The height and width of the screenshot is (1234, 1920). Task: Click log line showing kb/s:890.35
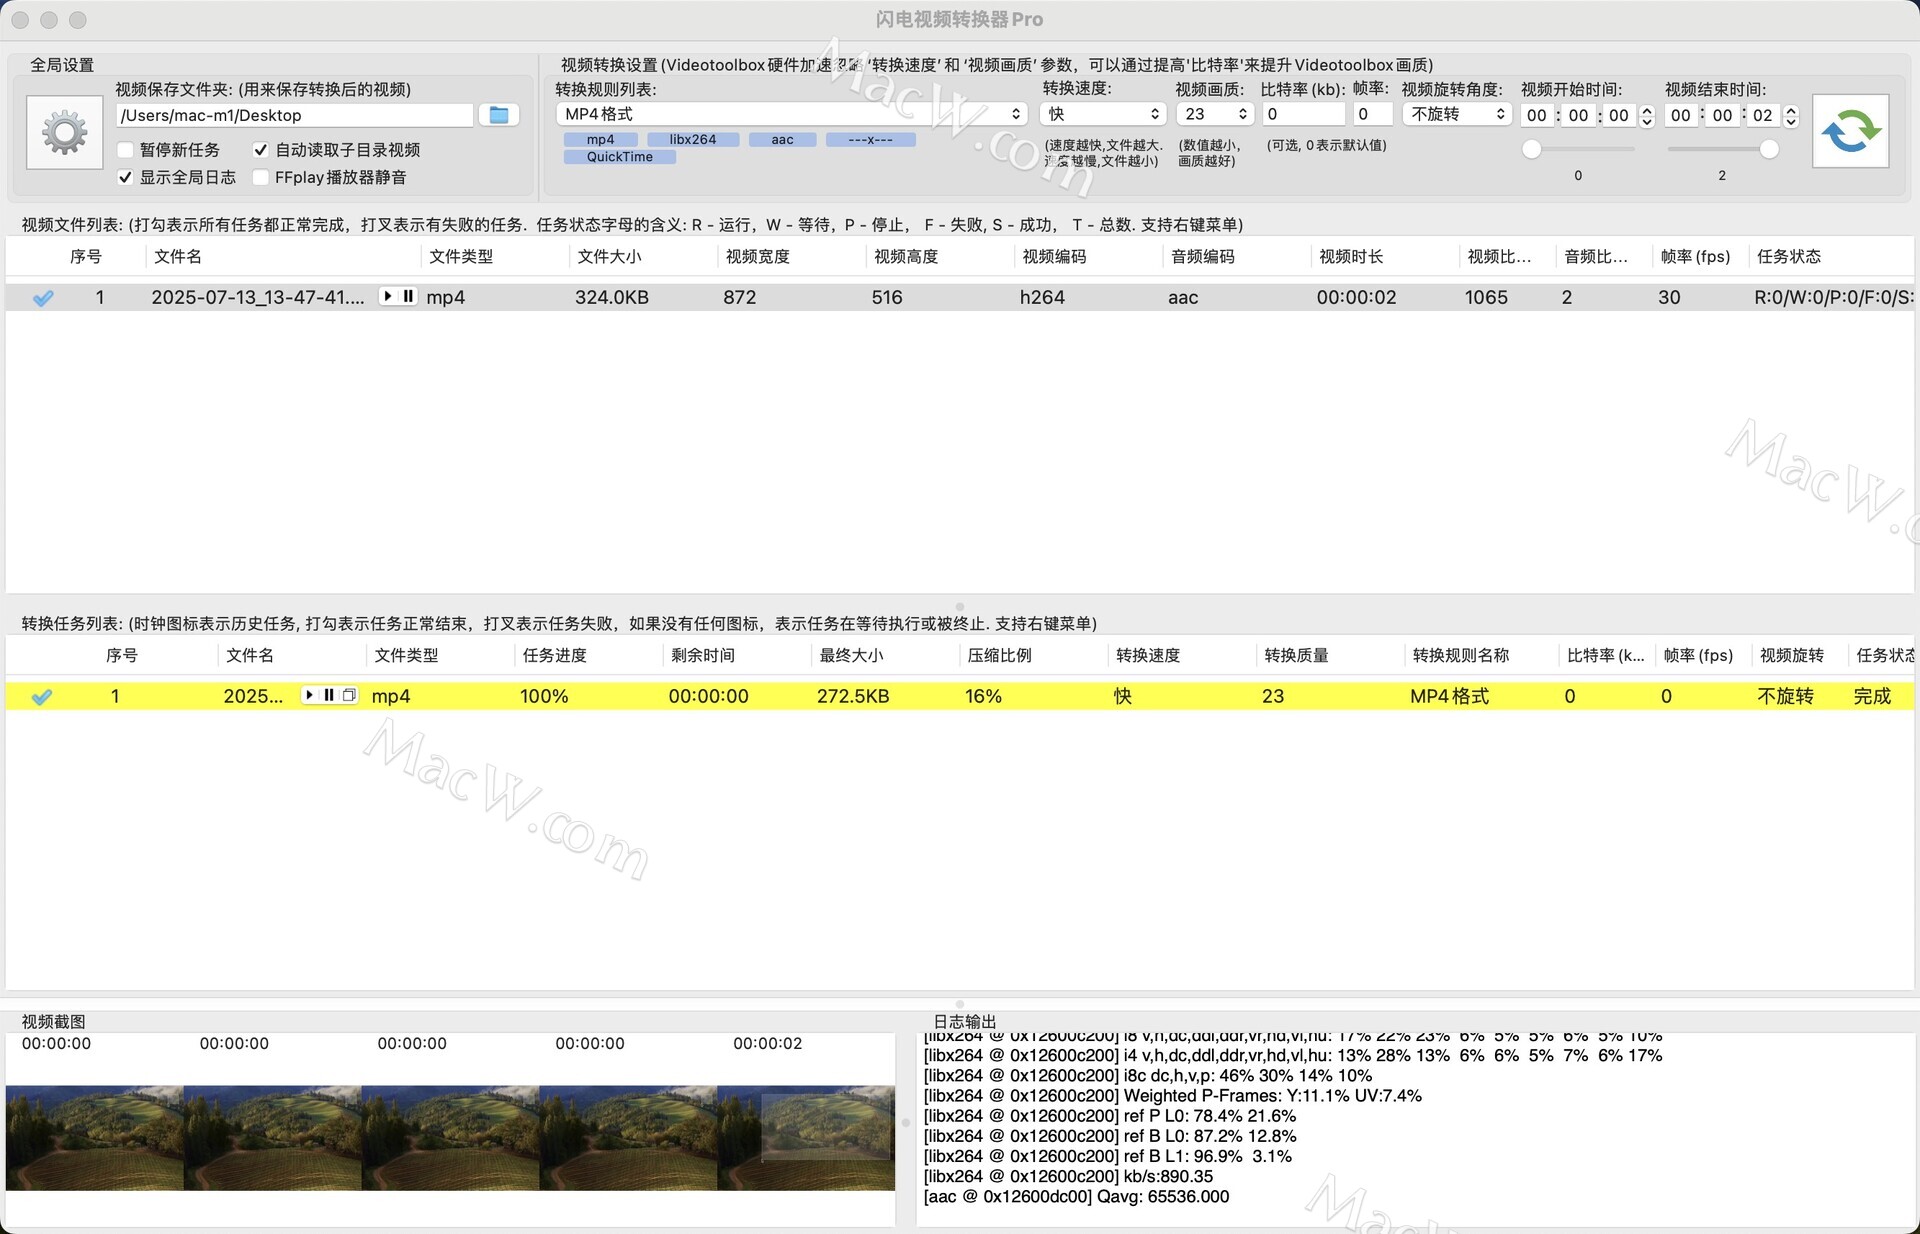(x=1068, y=1176)
